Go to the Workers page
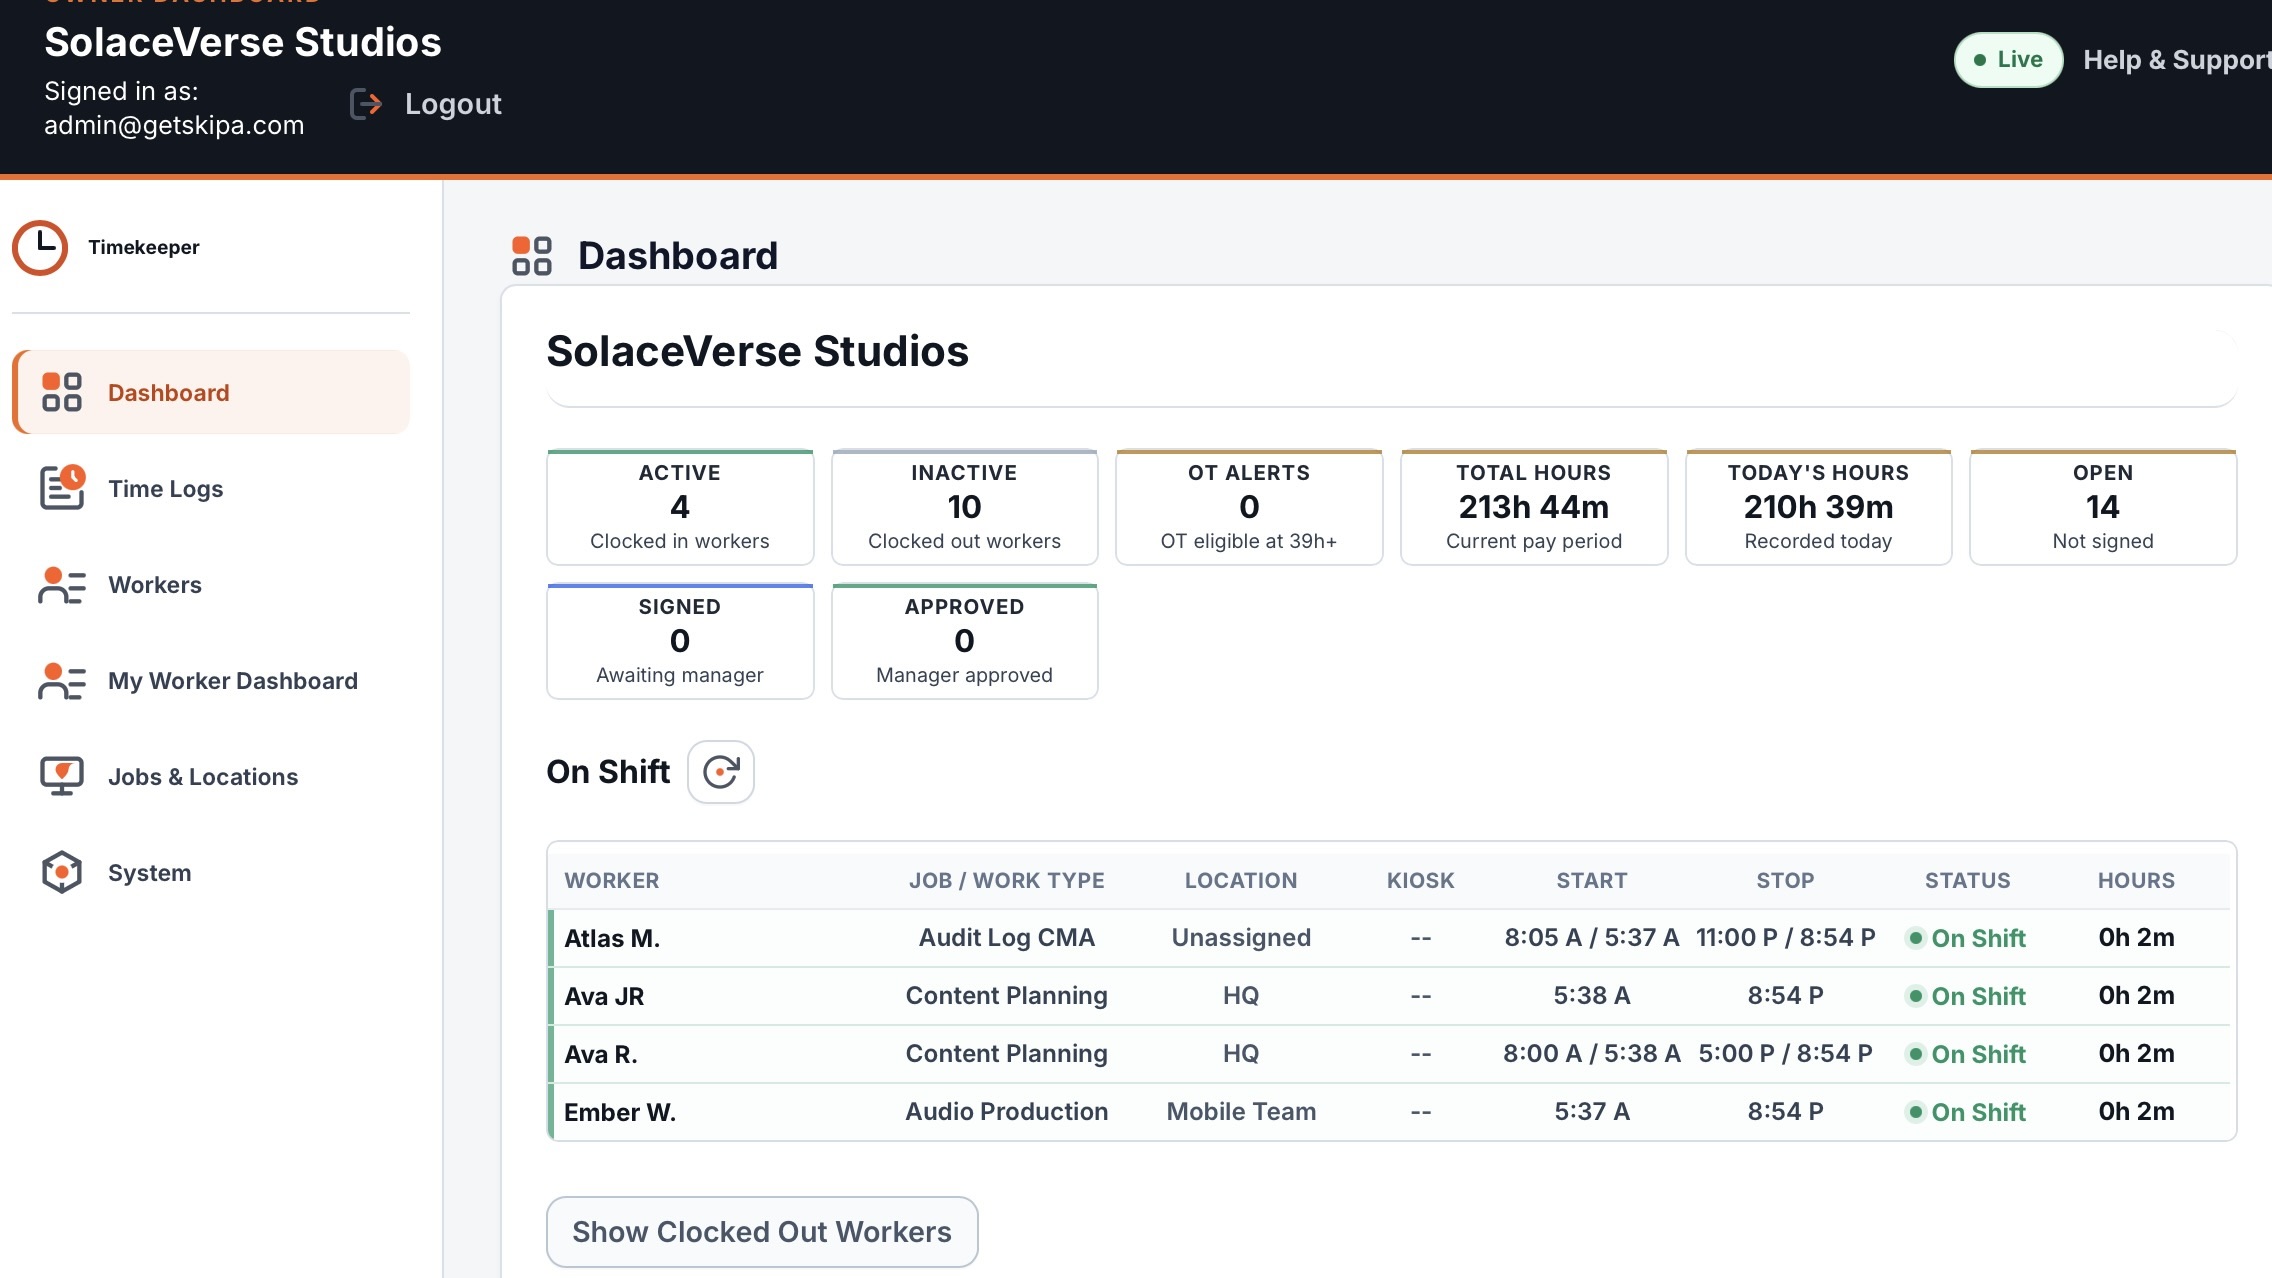The height and width of the screenshot is (1278, 2272). pos(211,584)
